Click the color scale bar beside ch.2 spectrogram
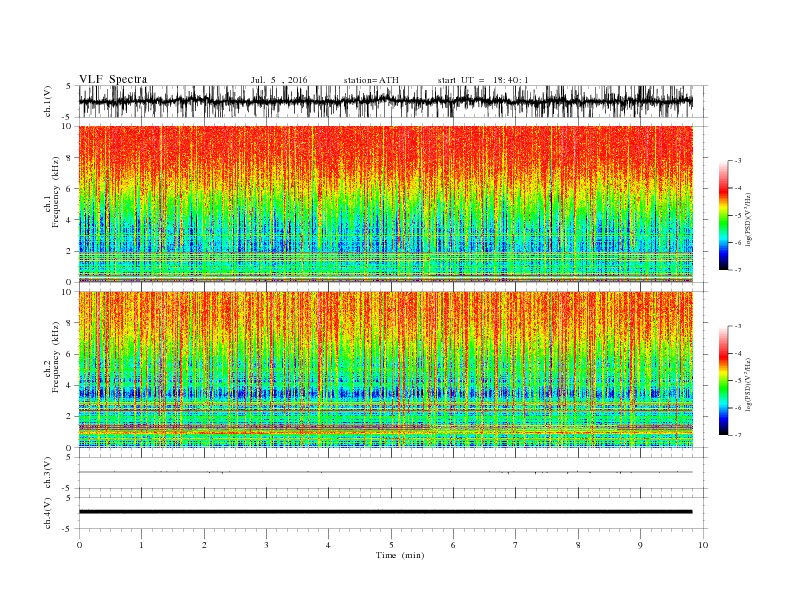792x612 pixels. click(x=723, y=380)
